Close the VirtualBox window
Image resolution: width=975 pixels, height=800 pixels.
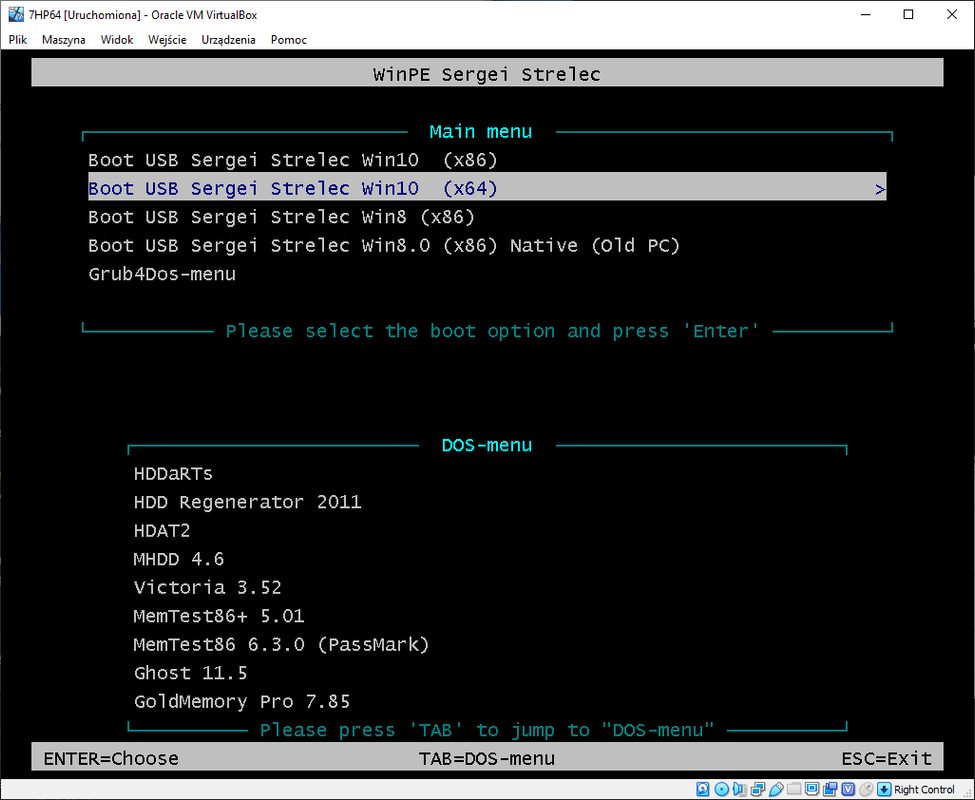[x=952, y=14]
